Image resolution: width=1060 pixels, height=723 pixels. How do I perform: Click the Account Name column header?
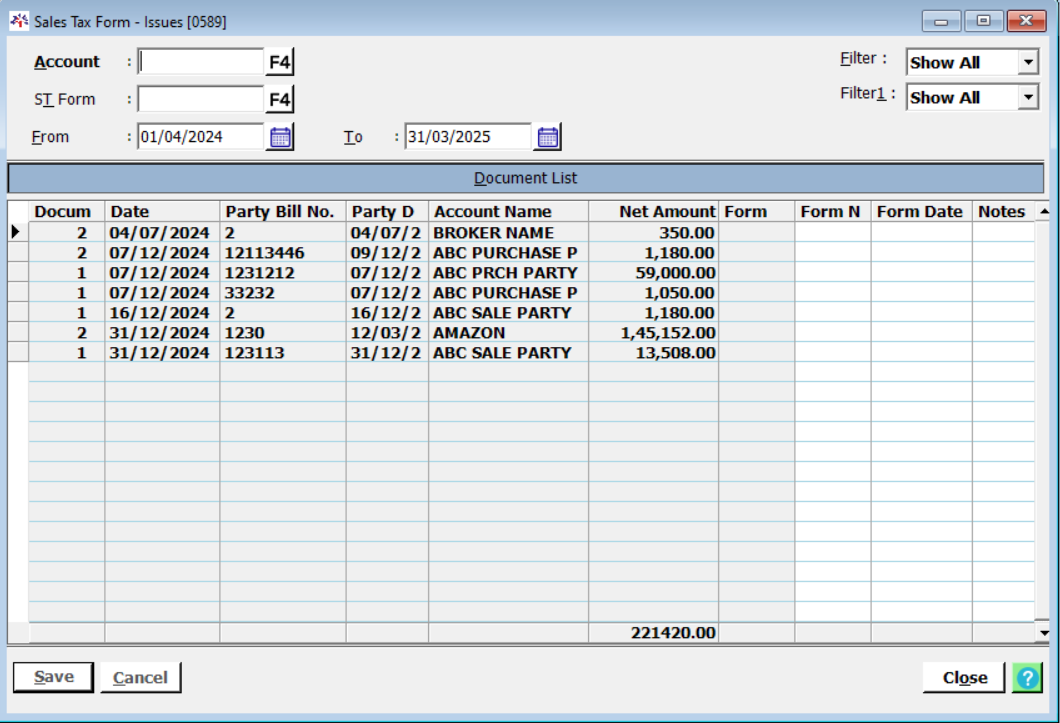(x=508, y=212)
